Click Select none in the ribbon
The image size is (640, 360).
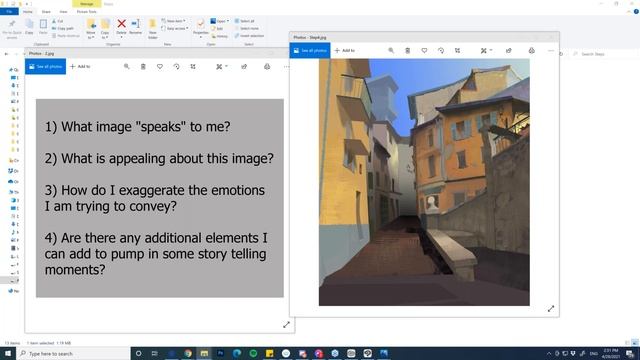pyautogui.click(x=247, y=28)
